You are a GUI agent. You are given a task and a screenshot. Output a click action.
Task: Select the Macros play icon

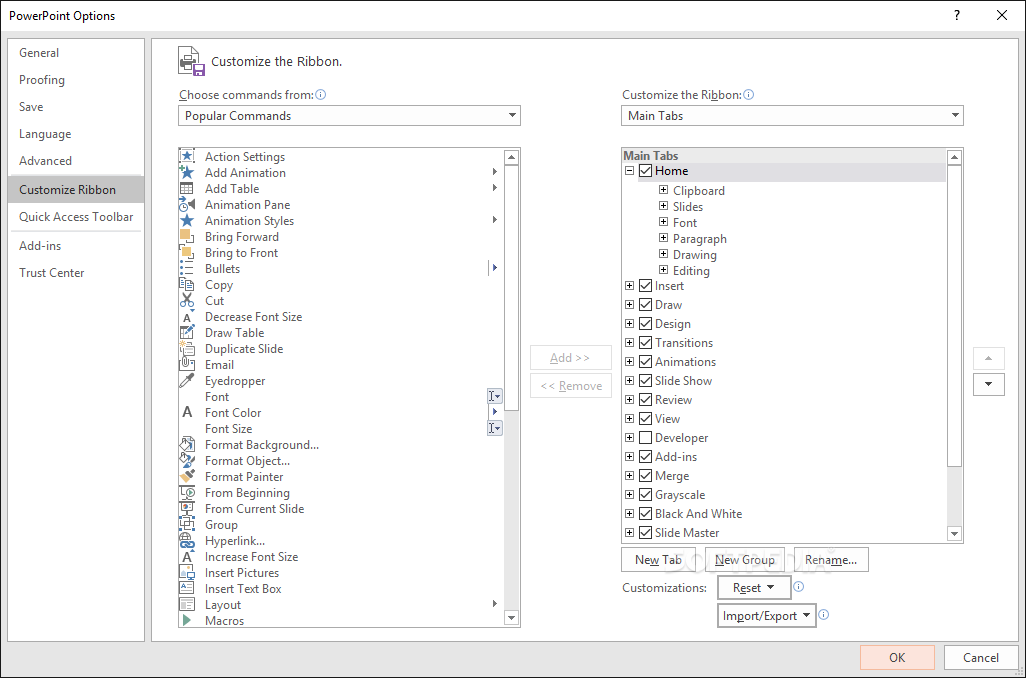(187, 620)
